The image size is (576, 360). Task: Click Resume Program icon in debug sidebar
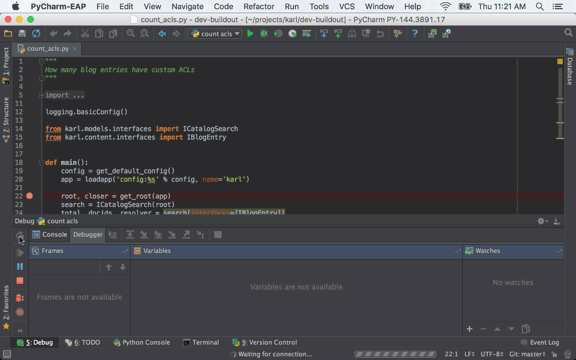pos(20,253)
